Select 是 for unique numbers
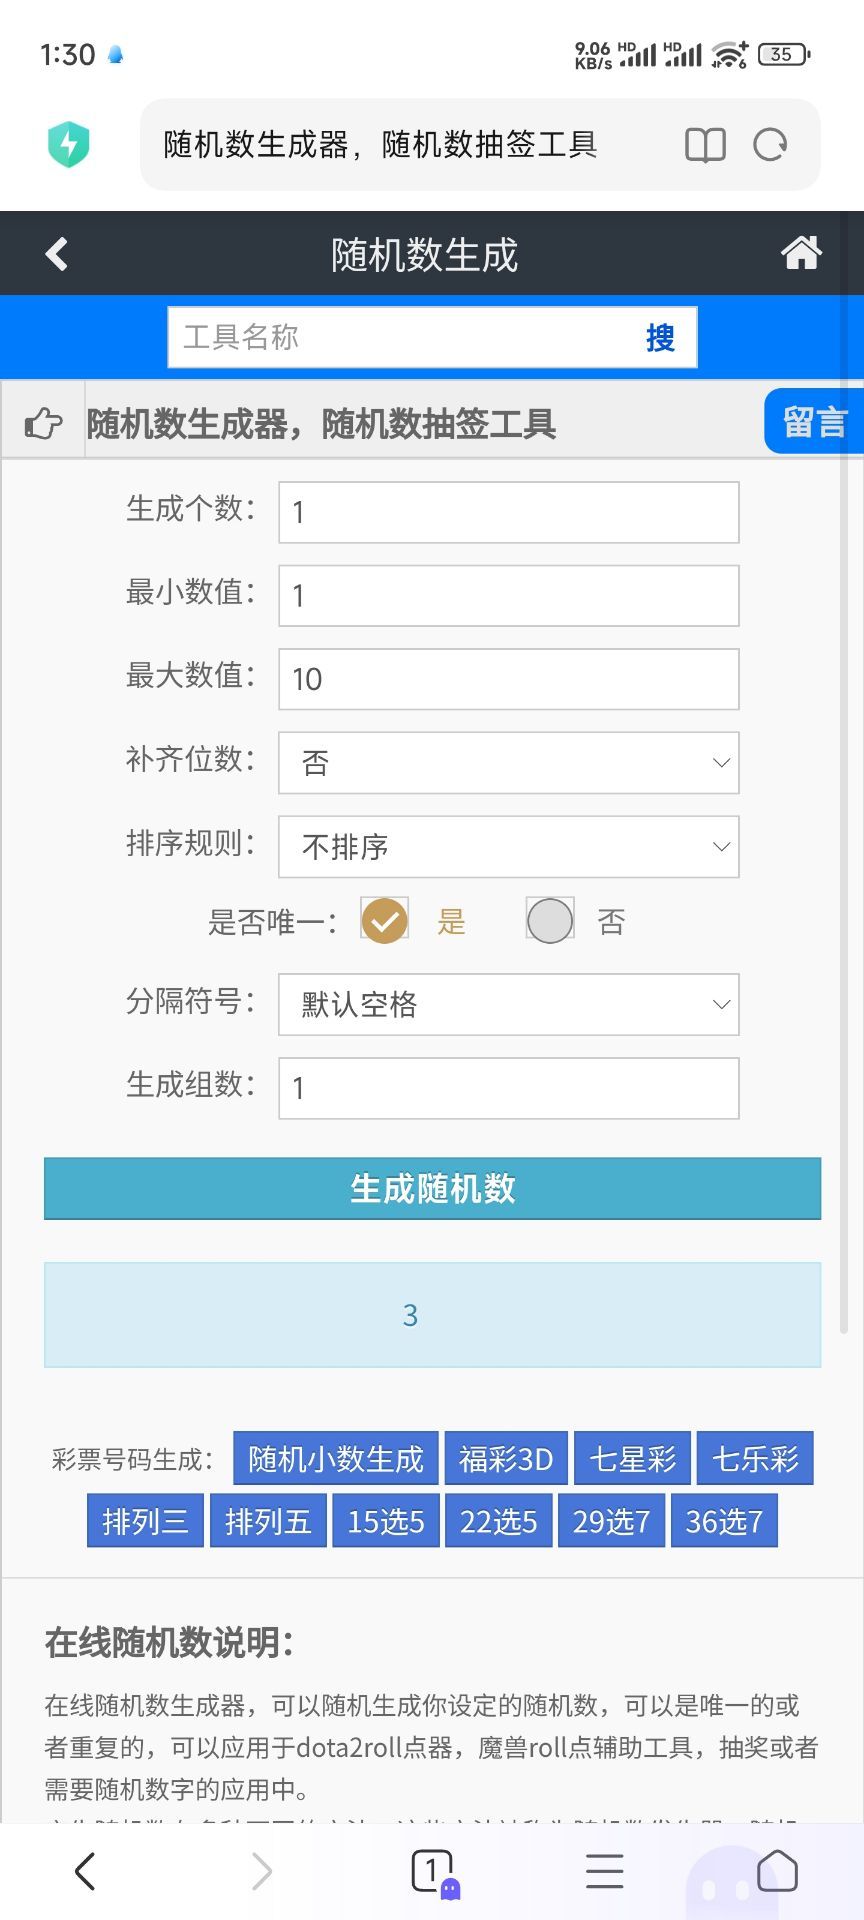Screen dimensions: 864x1920 (384, 920)
